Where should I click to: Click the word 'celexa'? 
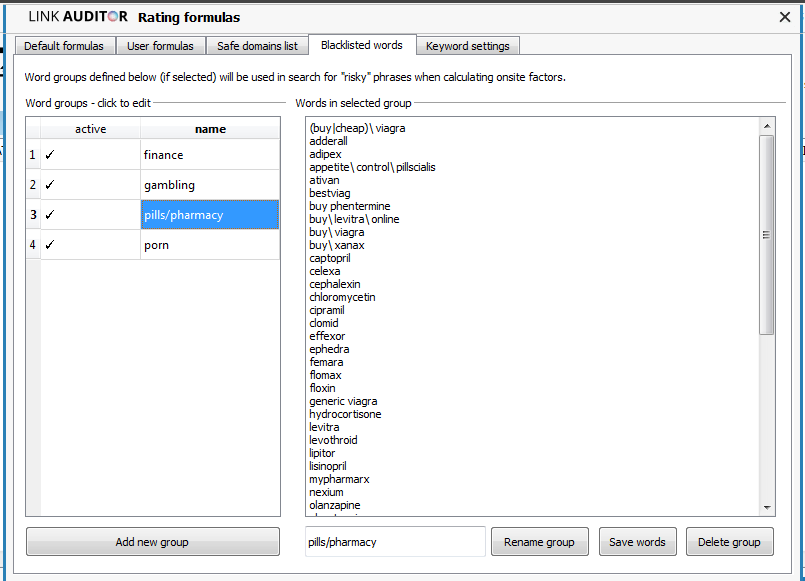coord(325,271)
